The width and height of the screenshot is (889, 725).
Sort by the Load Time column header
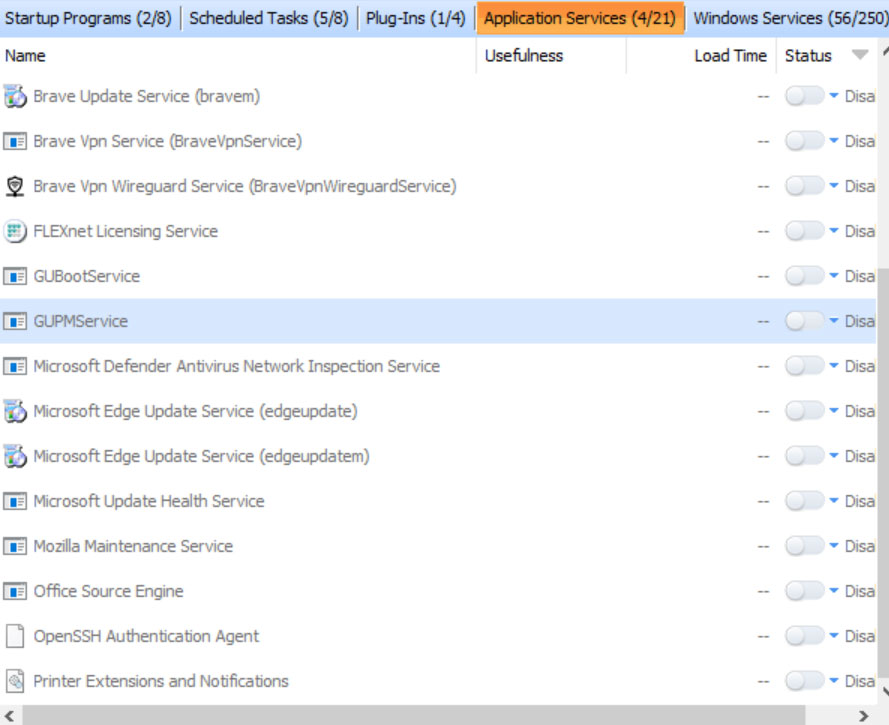(701, 56)
